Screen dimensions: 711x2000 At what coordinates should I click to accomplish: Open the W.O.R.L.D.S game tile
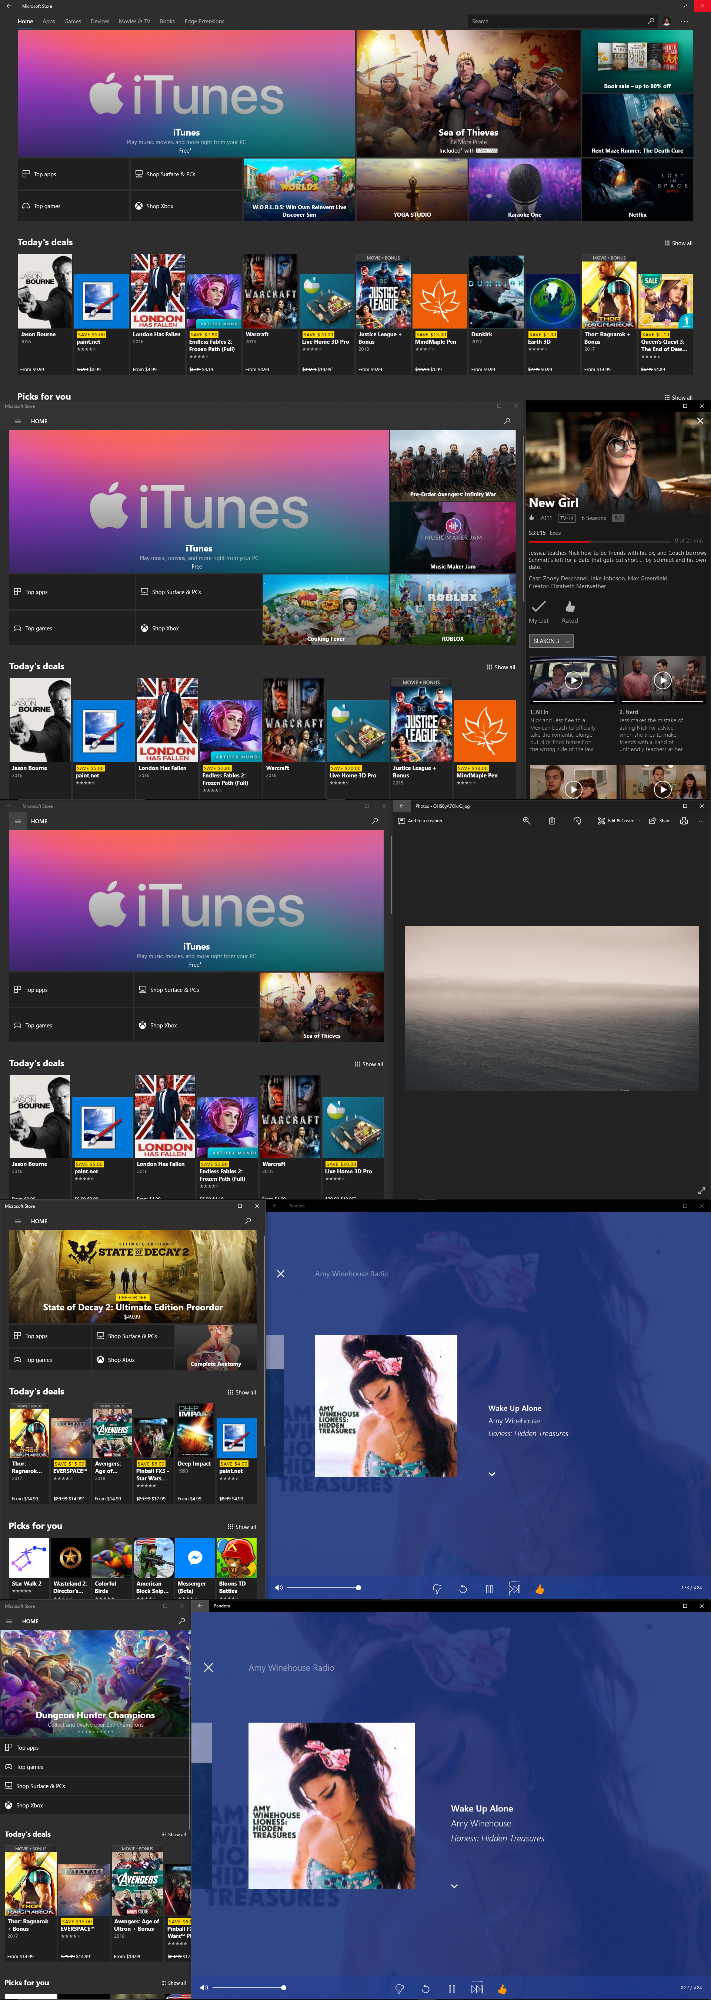click(x=299, y=190)
